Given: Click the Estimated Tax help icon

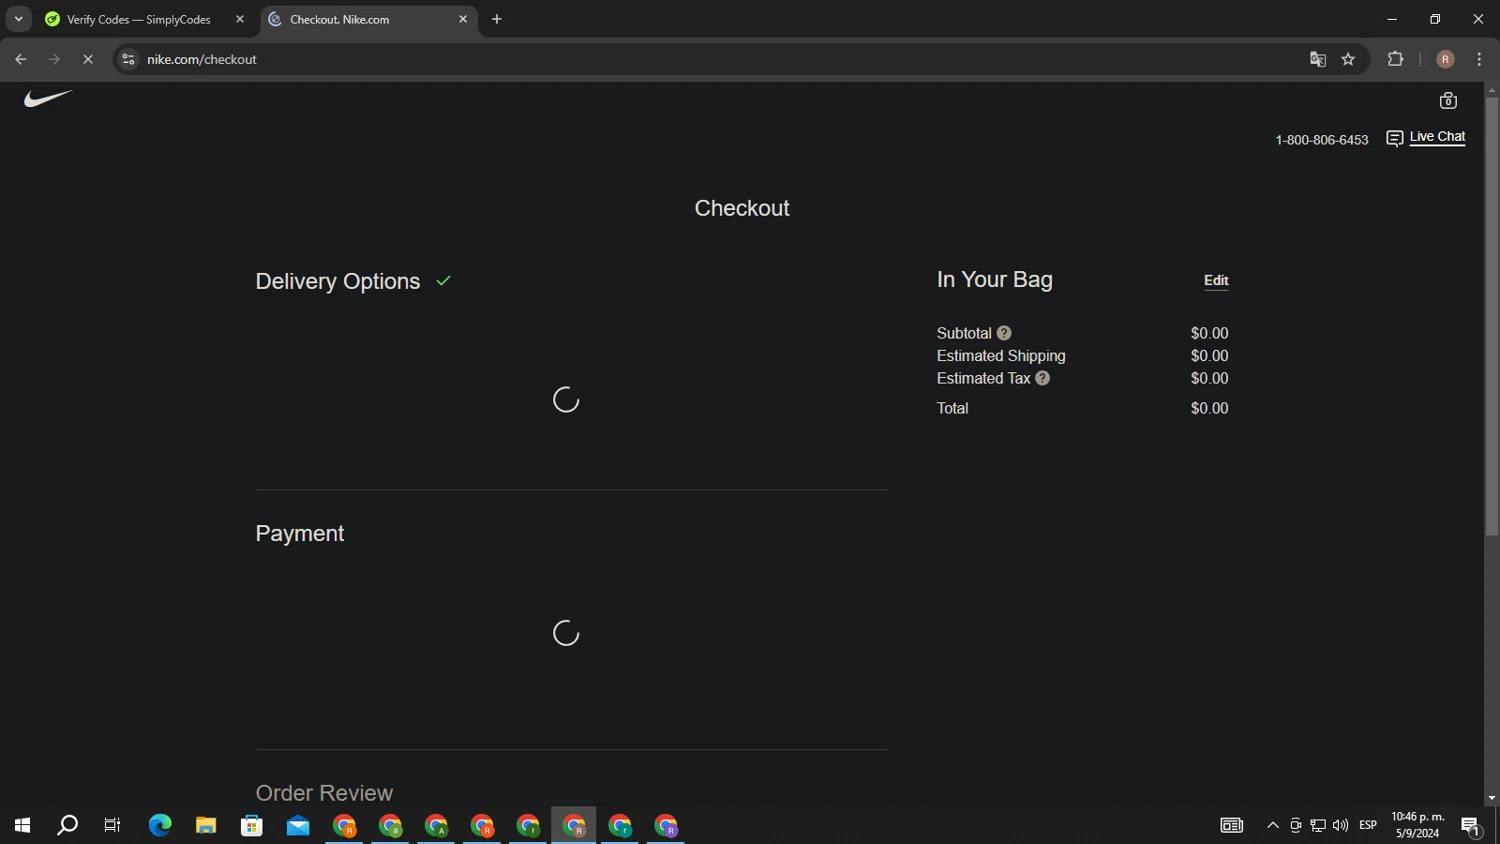Looking at the screenshot, I should 1042,378.
